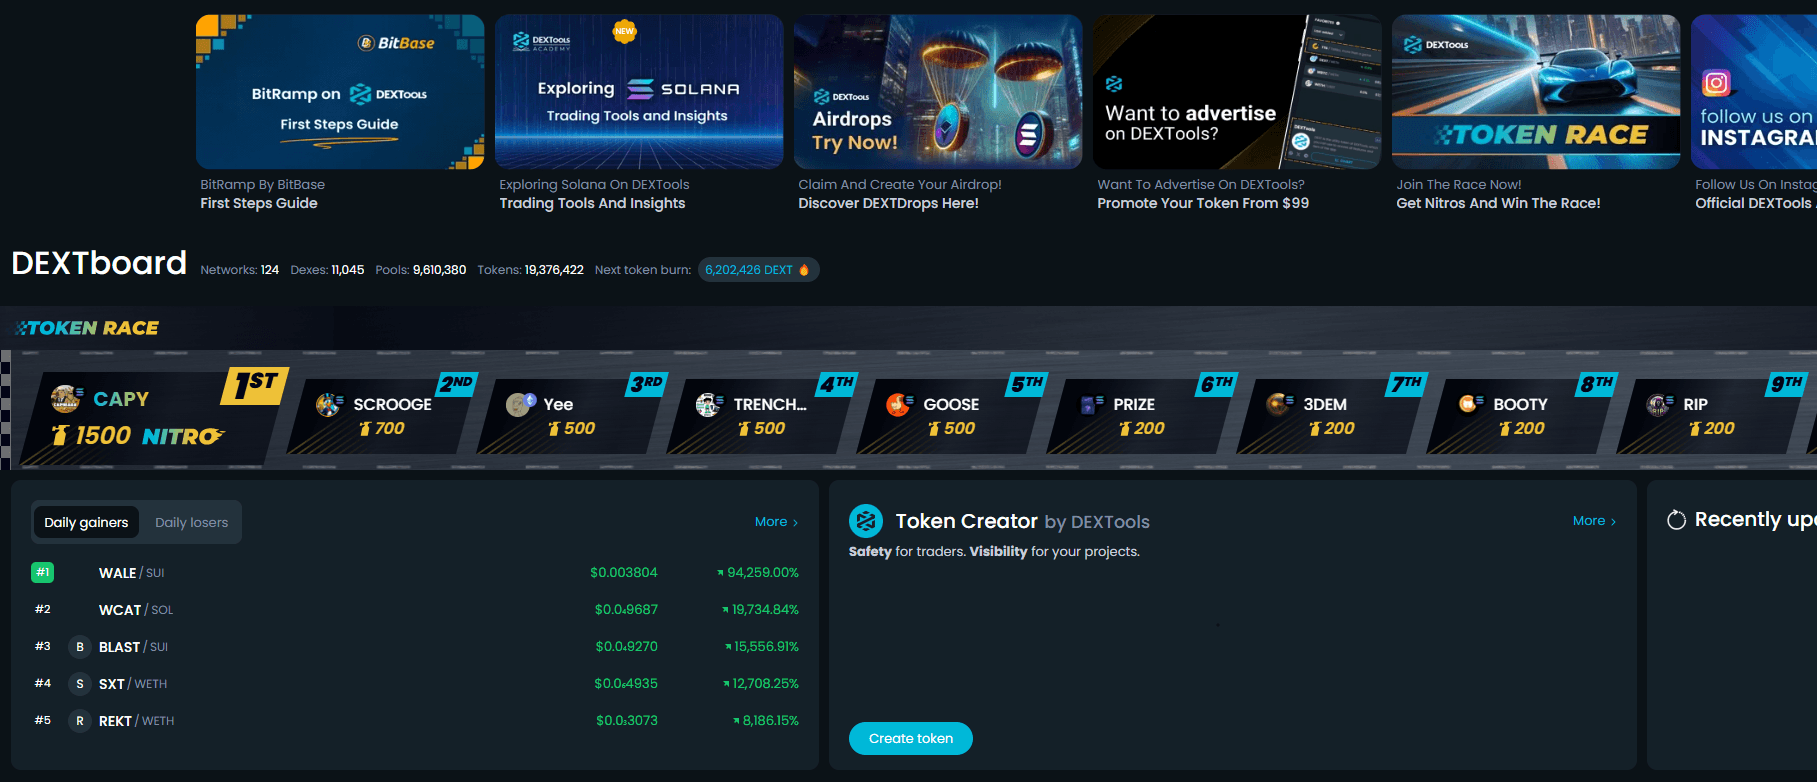Open the Exploring Solana banner thumbnail
This screenshot has height=782, width=1817.
[639, 92]
